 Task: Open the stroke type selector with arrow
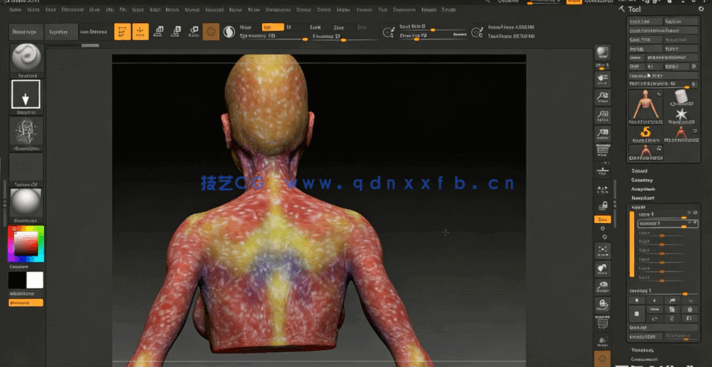click(26, 94)
